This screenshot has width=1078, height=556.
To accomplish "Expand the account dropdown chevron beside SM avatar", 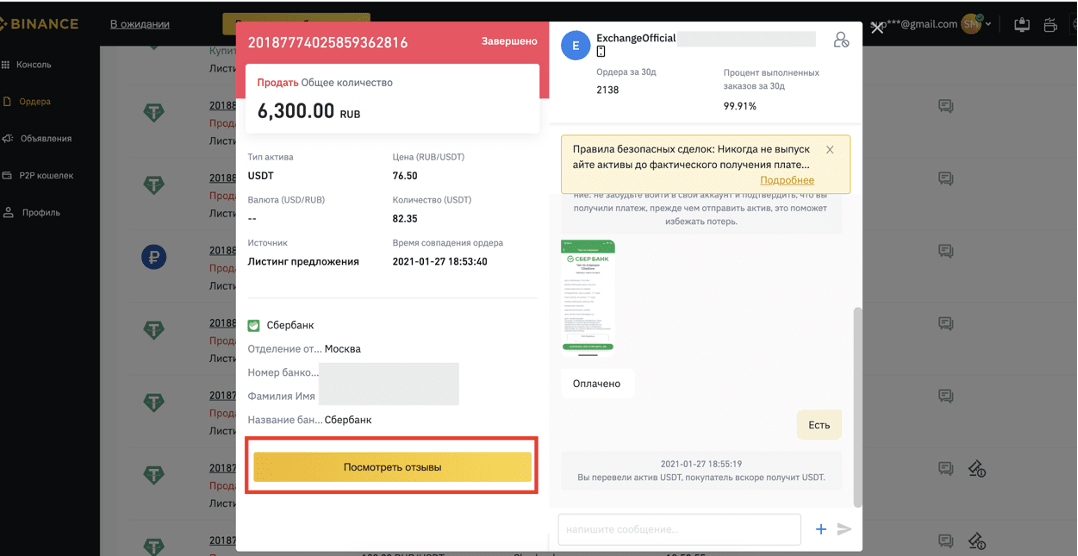I will (x=988, y=25).
